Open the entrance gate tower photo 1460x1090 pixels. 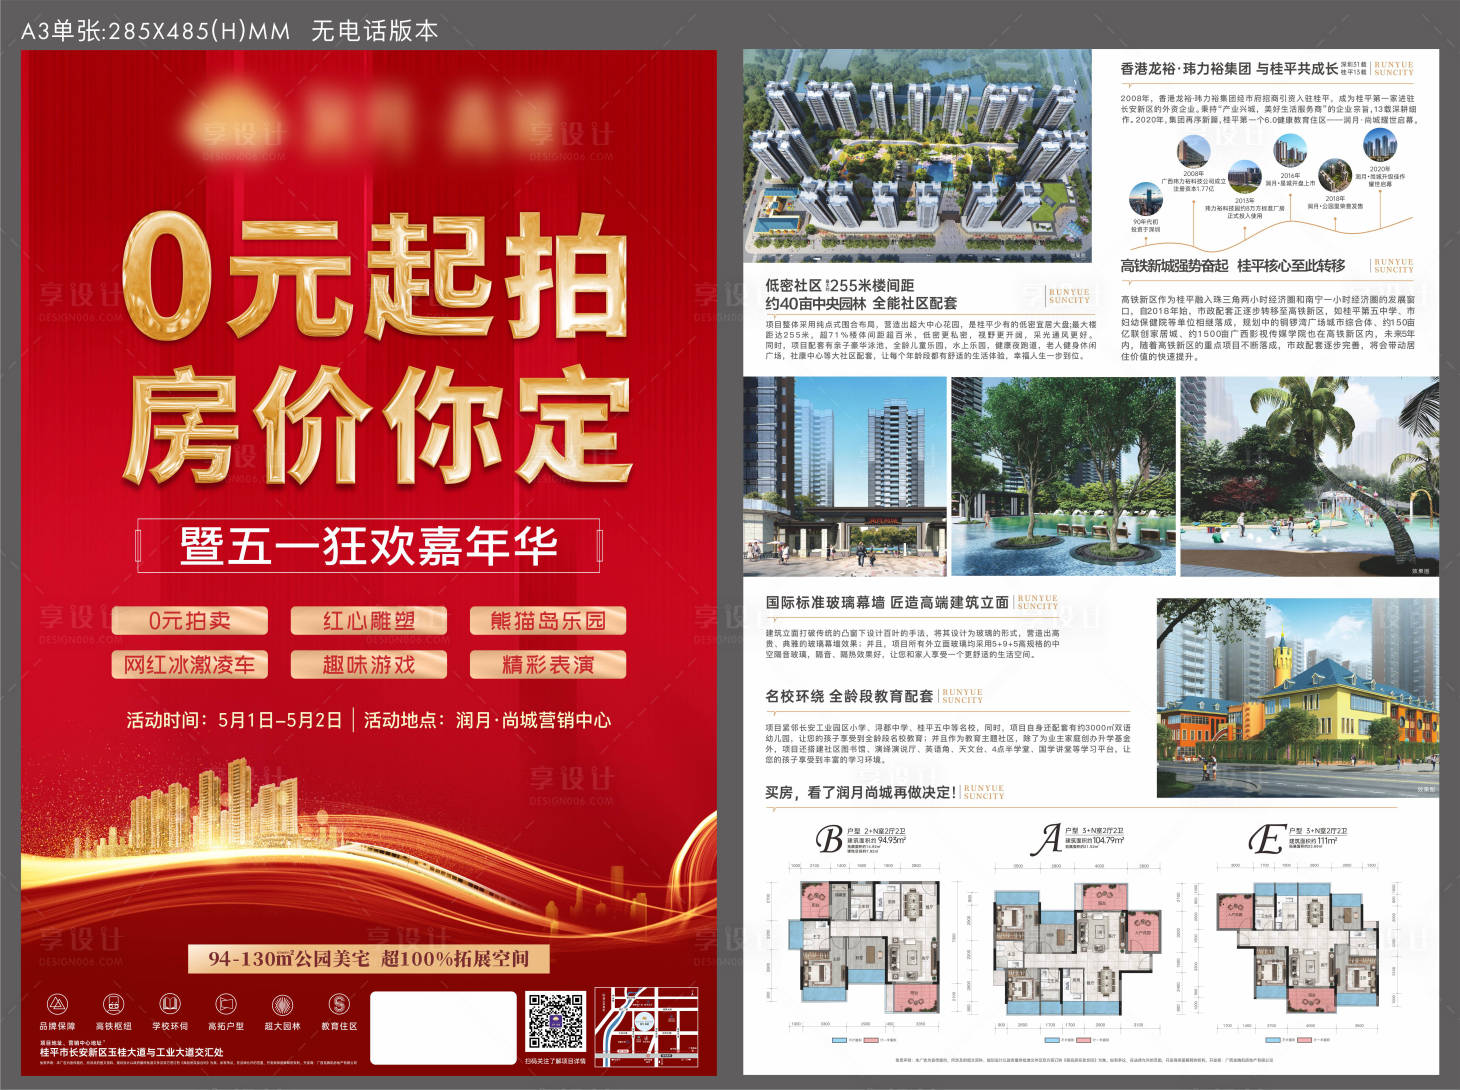pyautogui.click(x=845, y=477)
